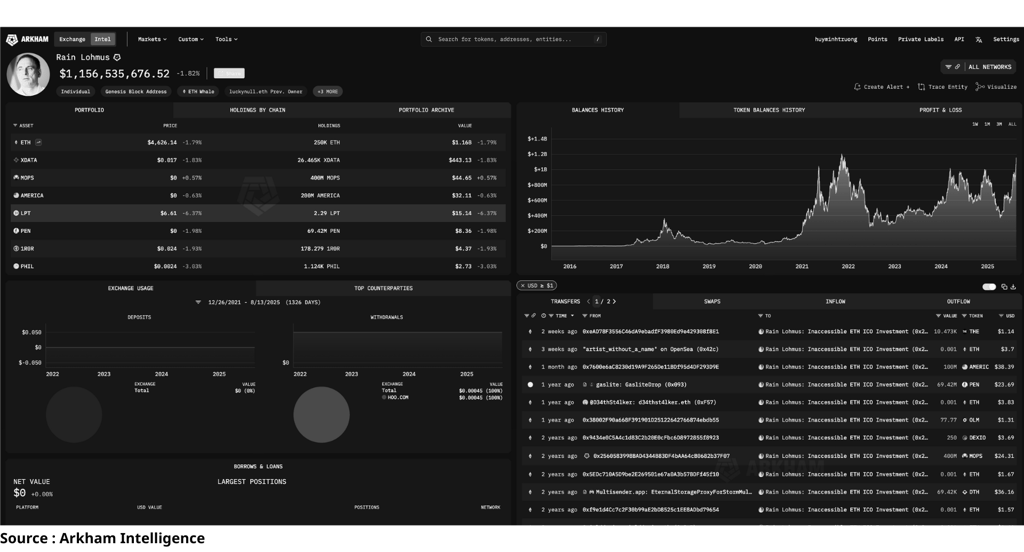The image size is (1024, 552).
Task: Set balance chart range to 1W
Action: click(x=975, y=124)
